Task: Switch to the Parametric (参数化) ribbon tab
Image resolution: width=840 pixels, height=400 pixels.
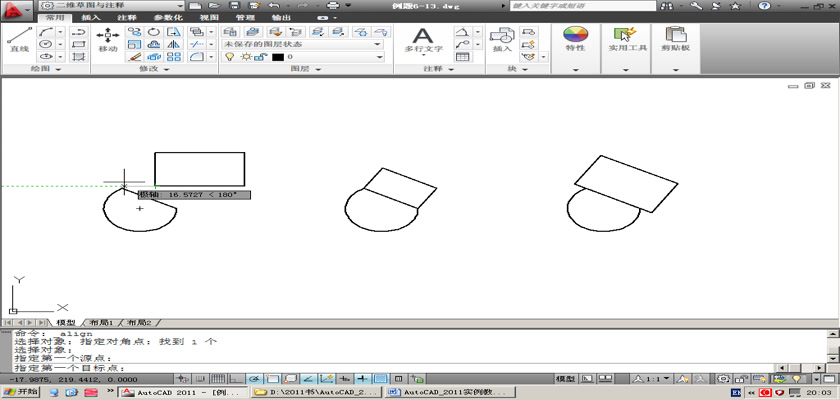Action: click(167, 18)
